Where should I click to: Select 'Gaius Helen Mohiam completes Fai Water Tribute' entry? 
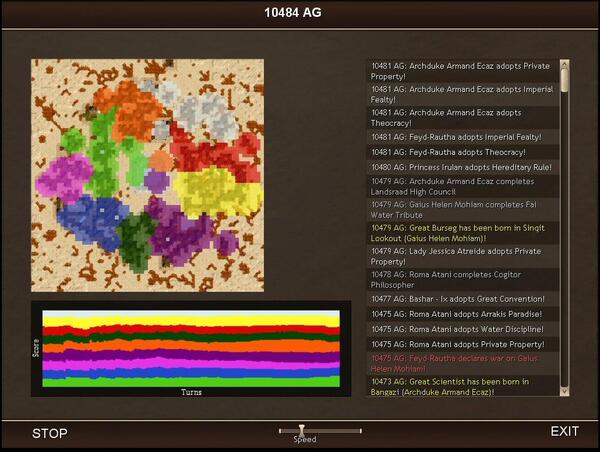point(463,210)
